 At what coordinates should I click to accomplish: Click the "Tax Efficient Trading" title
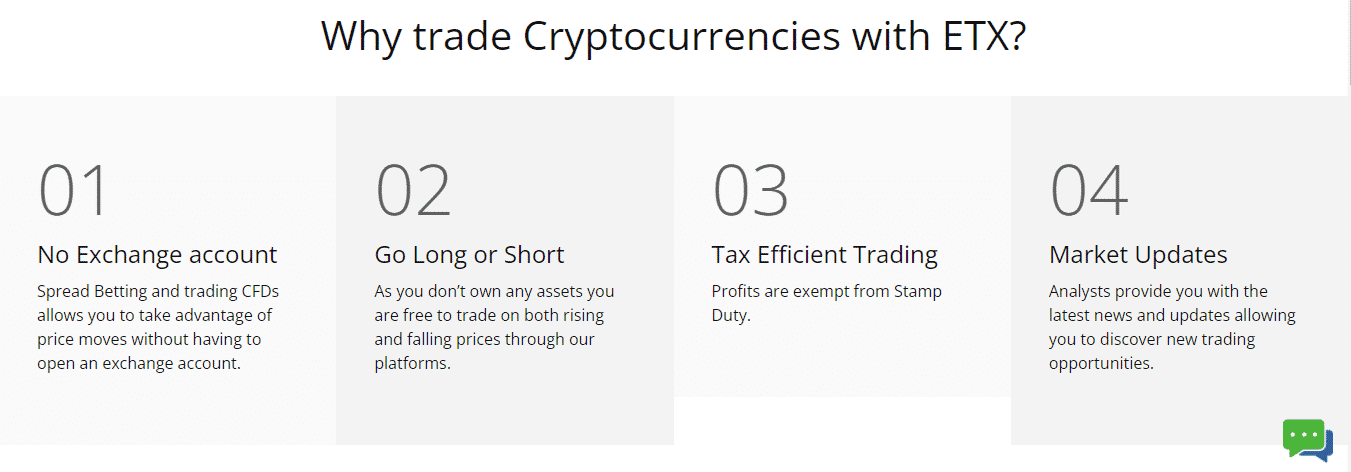coord(825,255)
